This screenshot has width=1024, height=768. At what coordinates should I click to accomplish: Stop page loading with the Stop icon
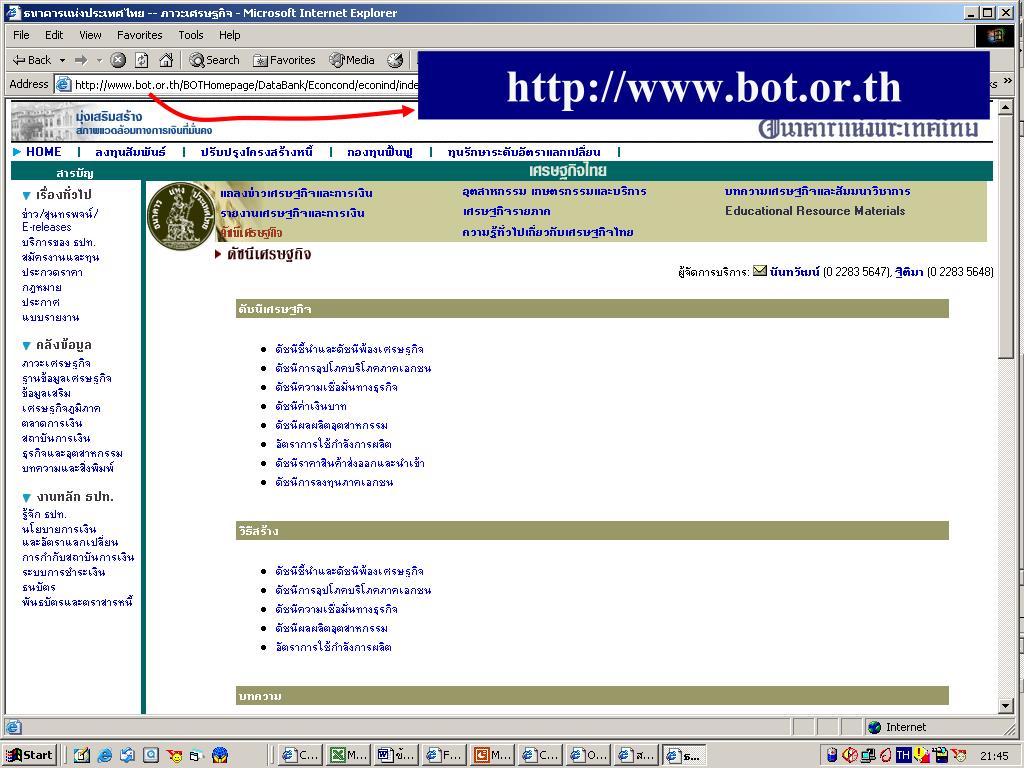(x=118, y=60)
